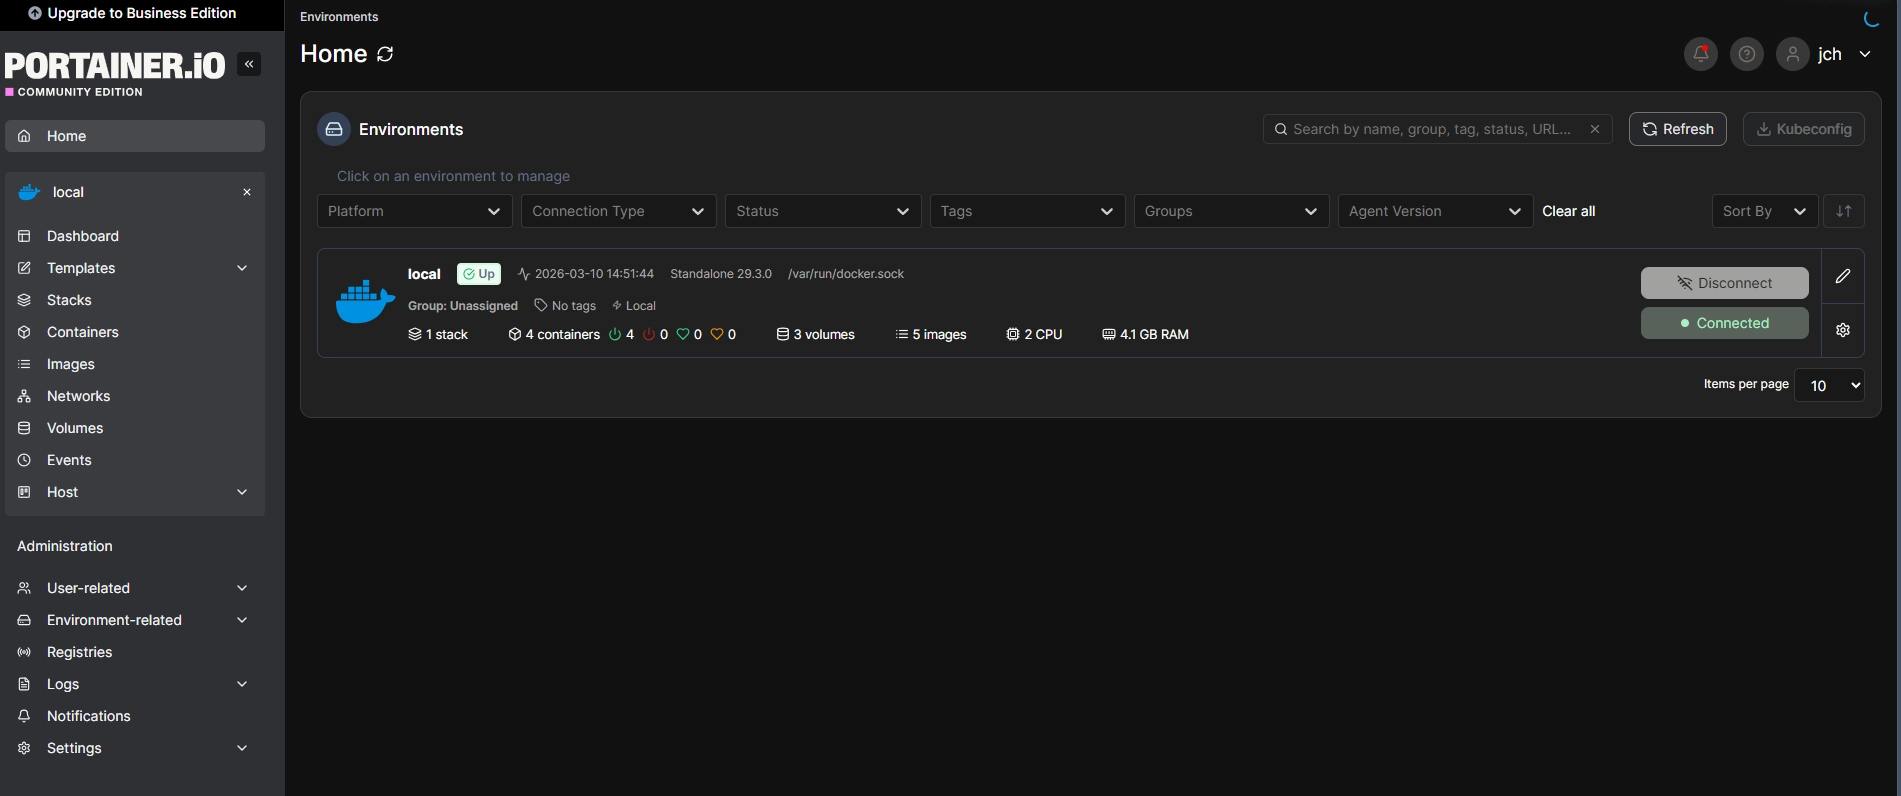Viewport: 1901px width, 796px height.
Task: Click the Upgrade to Business Edition link
Action: point(132,13)
